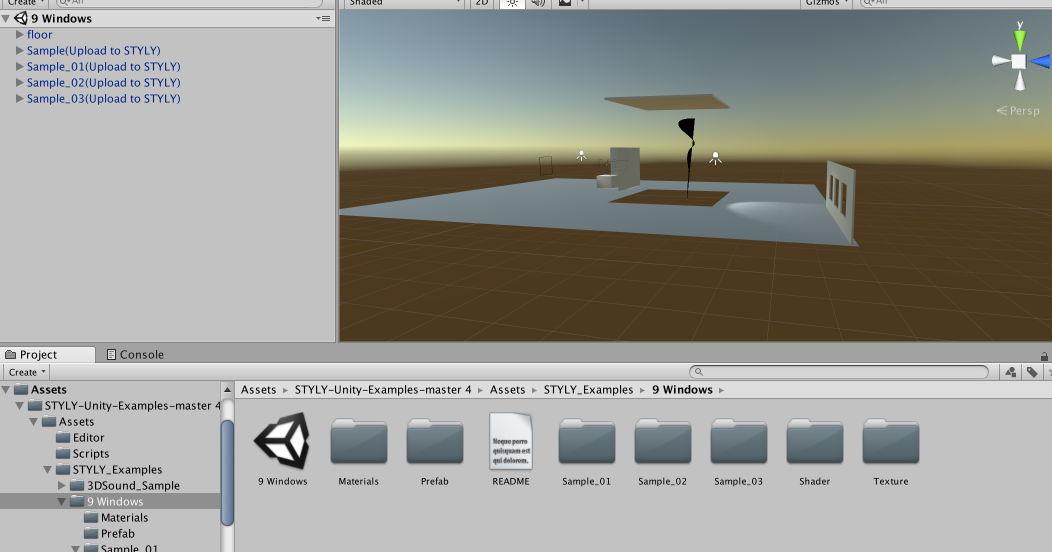Open the 9 Windows scene asset thumbnail

(282, 441)
